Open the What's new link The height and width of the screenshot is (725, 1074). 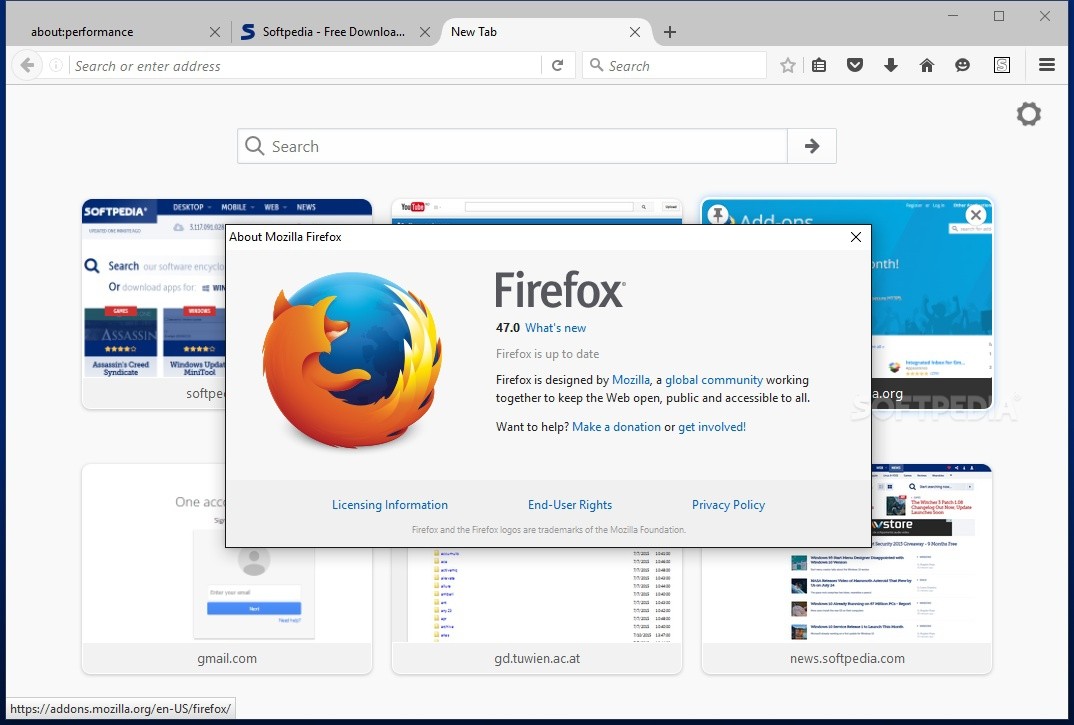click(x=555, y=328)
